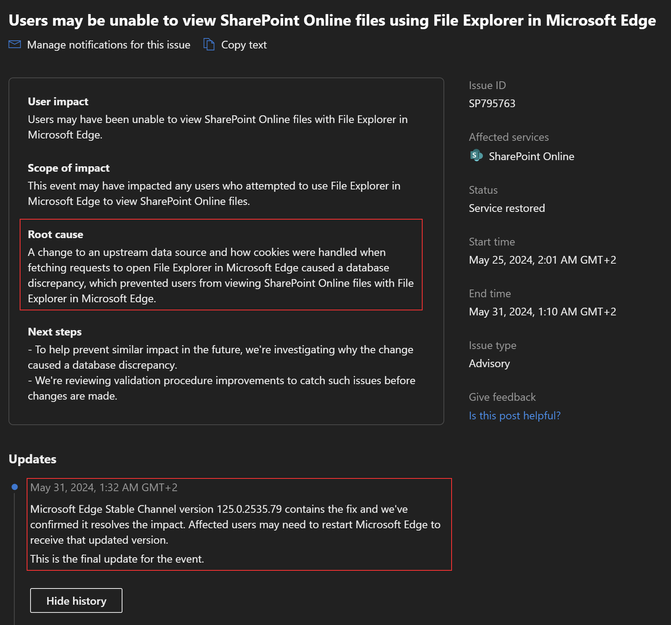Click the 'Scope of impact' heading
Image resolution: width=671 pixels, height=625 pixels.
[x=68, y=168]
